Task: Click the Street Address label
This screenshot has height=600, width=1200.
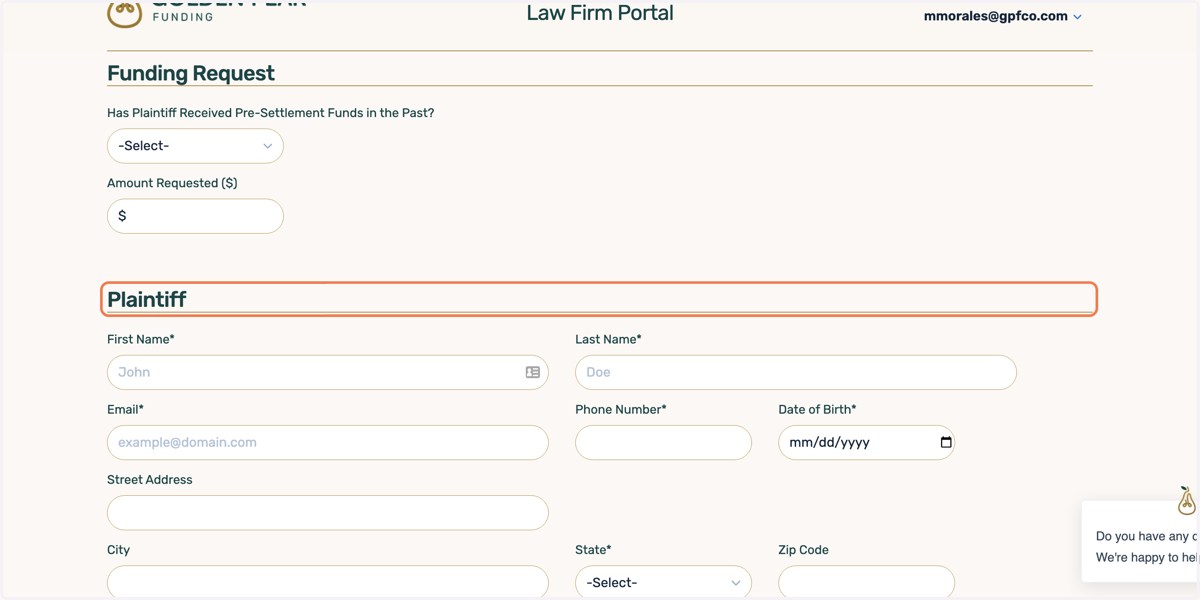Action: tap(150, 480)
